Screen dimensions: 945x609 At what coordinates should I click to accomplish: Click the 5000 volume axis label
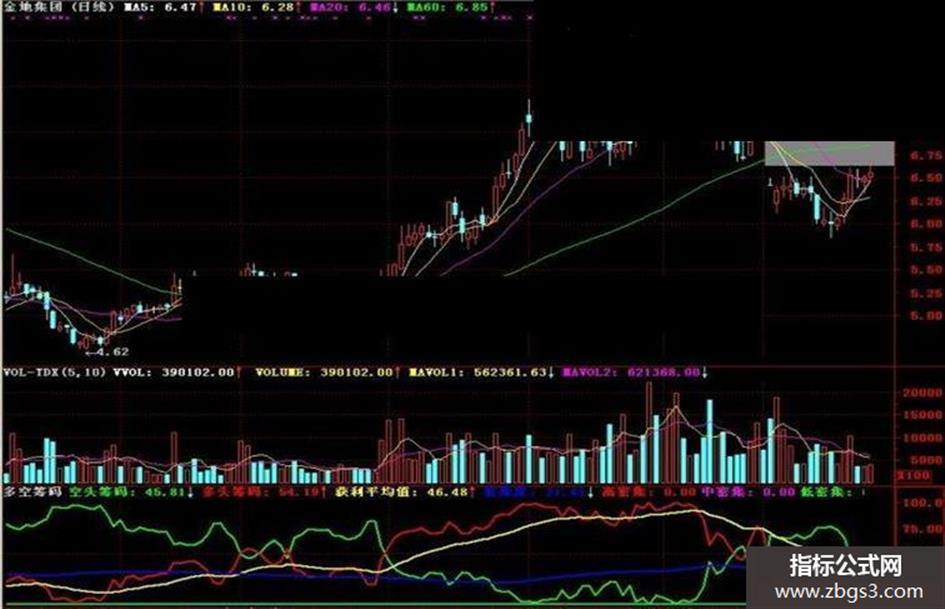926,460
